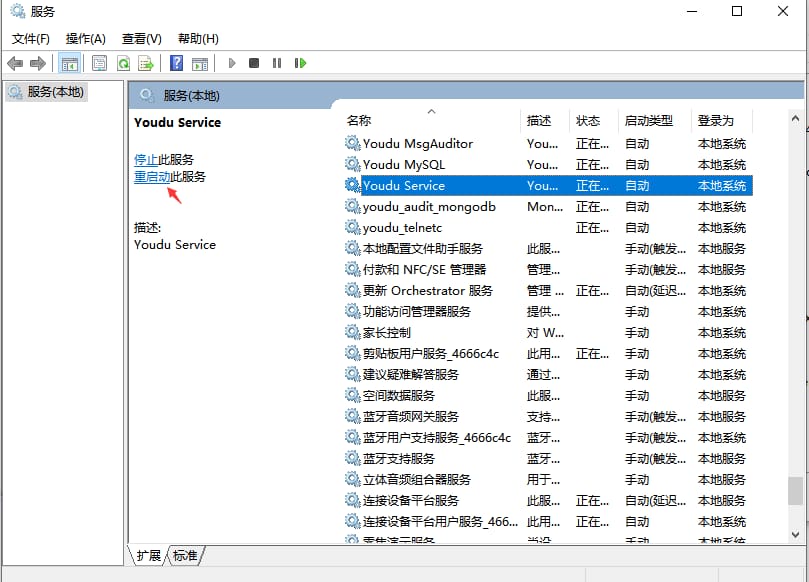The width and height of the screenshot is (809, 582).
Task: Click the 重启动 this service link
Action: pos(152,177)
